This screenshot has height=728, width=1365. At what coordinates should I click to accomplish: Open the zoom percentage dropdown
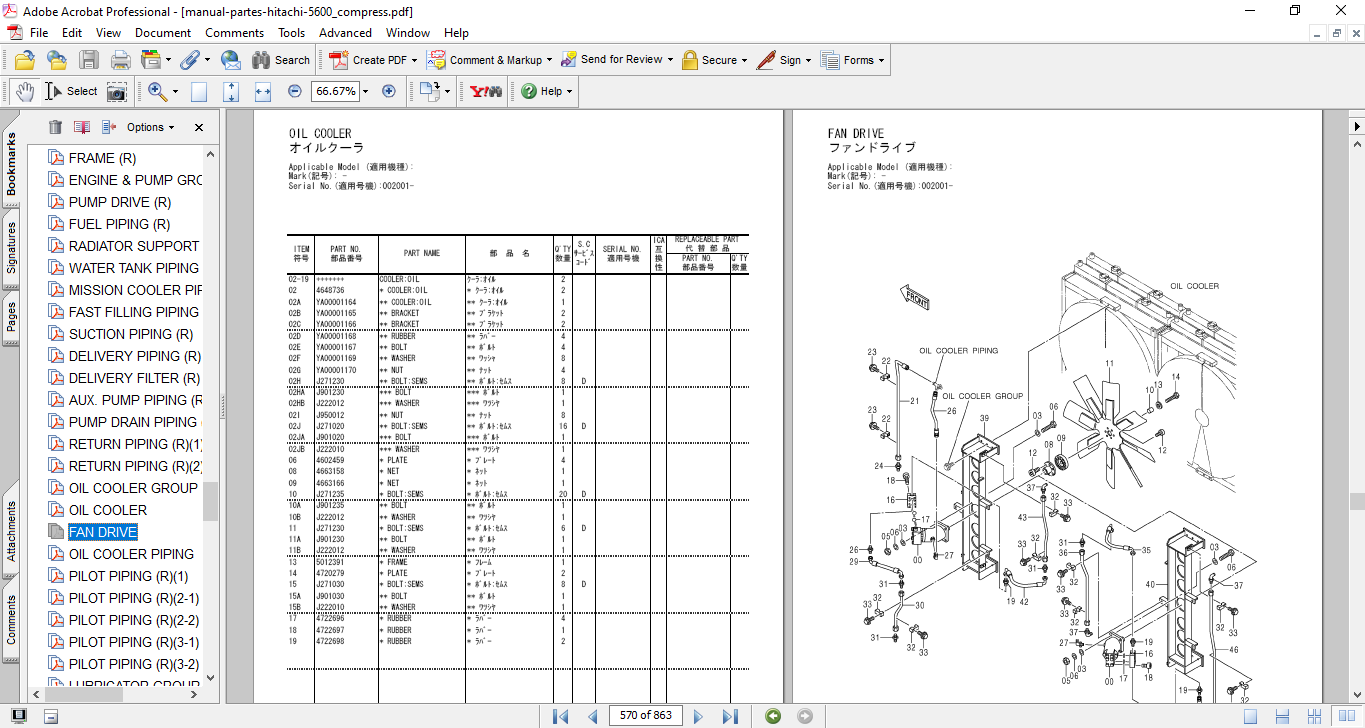365,91
